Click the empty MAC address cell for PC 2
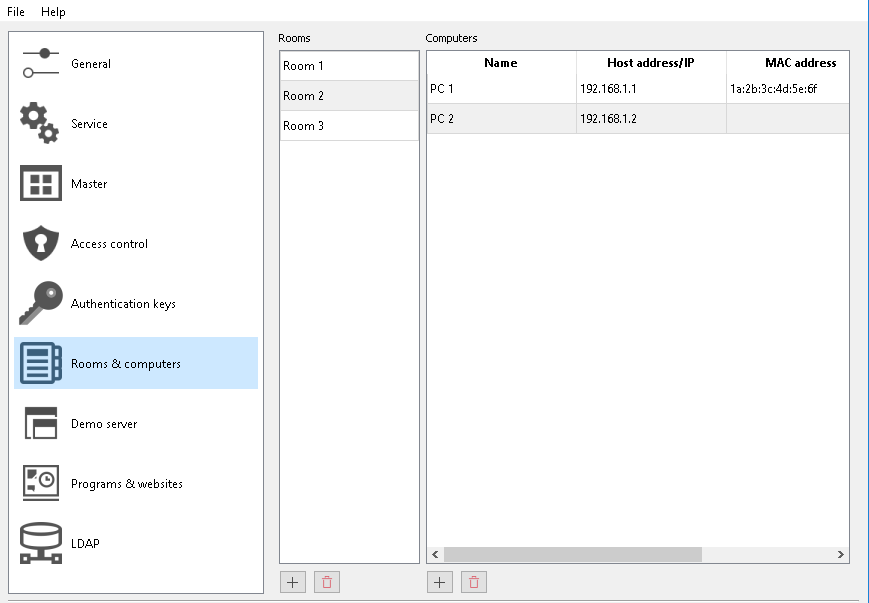This screenshot has width=869, height=603. tap(788, 119)
